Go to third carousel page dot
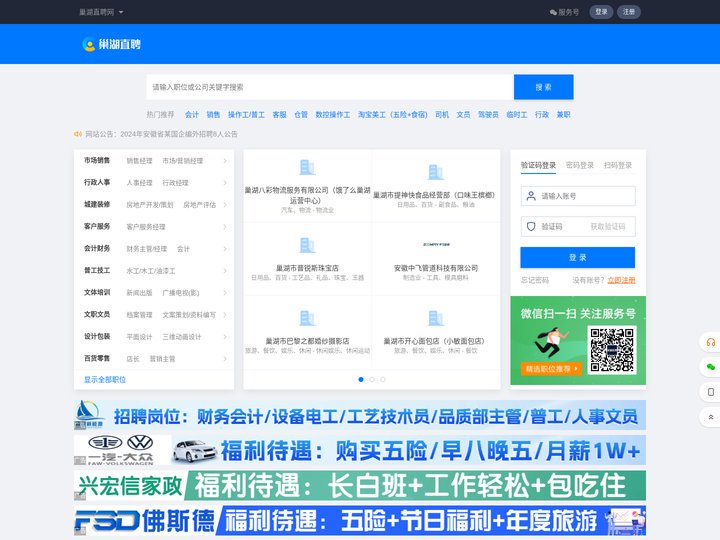This screenshot has height=540, width=720. pyautogui.click(x=383, y=379)
